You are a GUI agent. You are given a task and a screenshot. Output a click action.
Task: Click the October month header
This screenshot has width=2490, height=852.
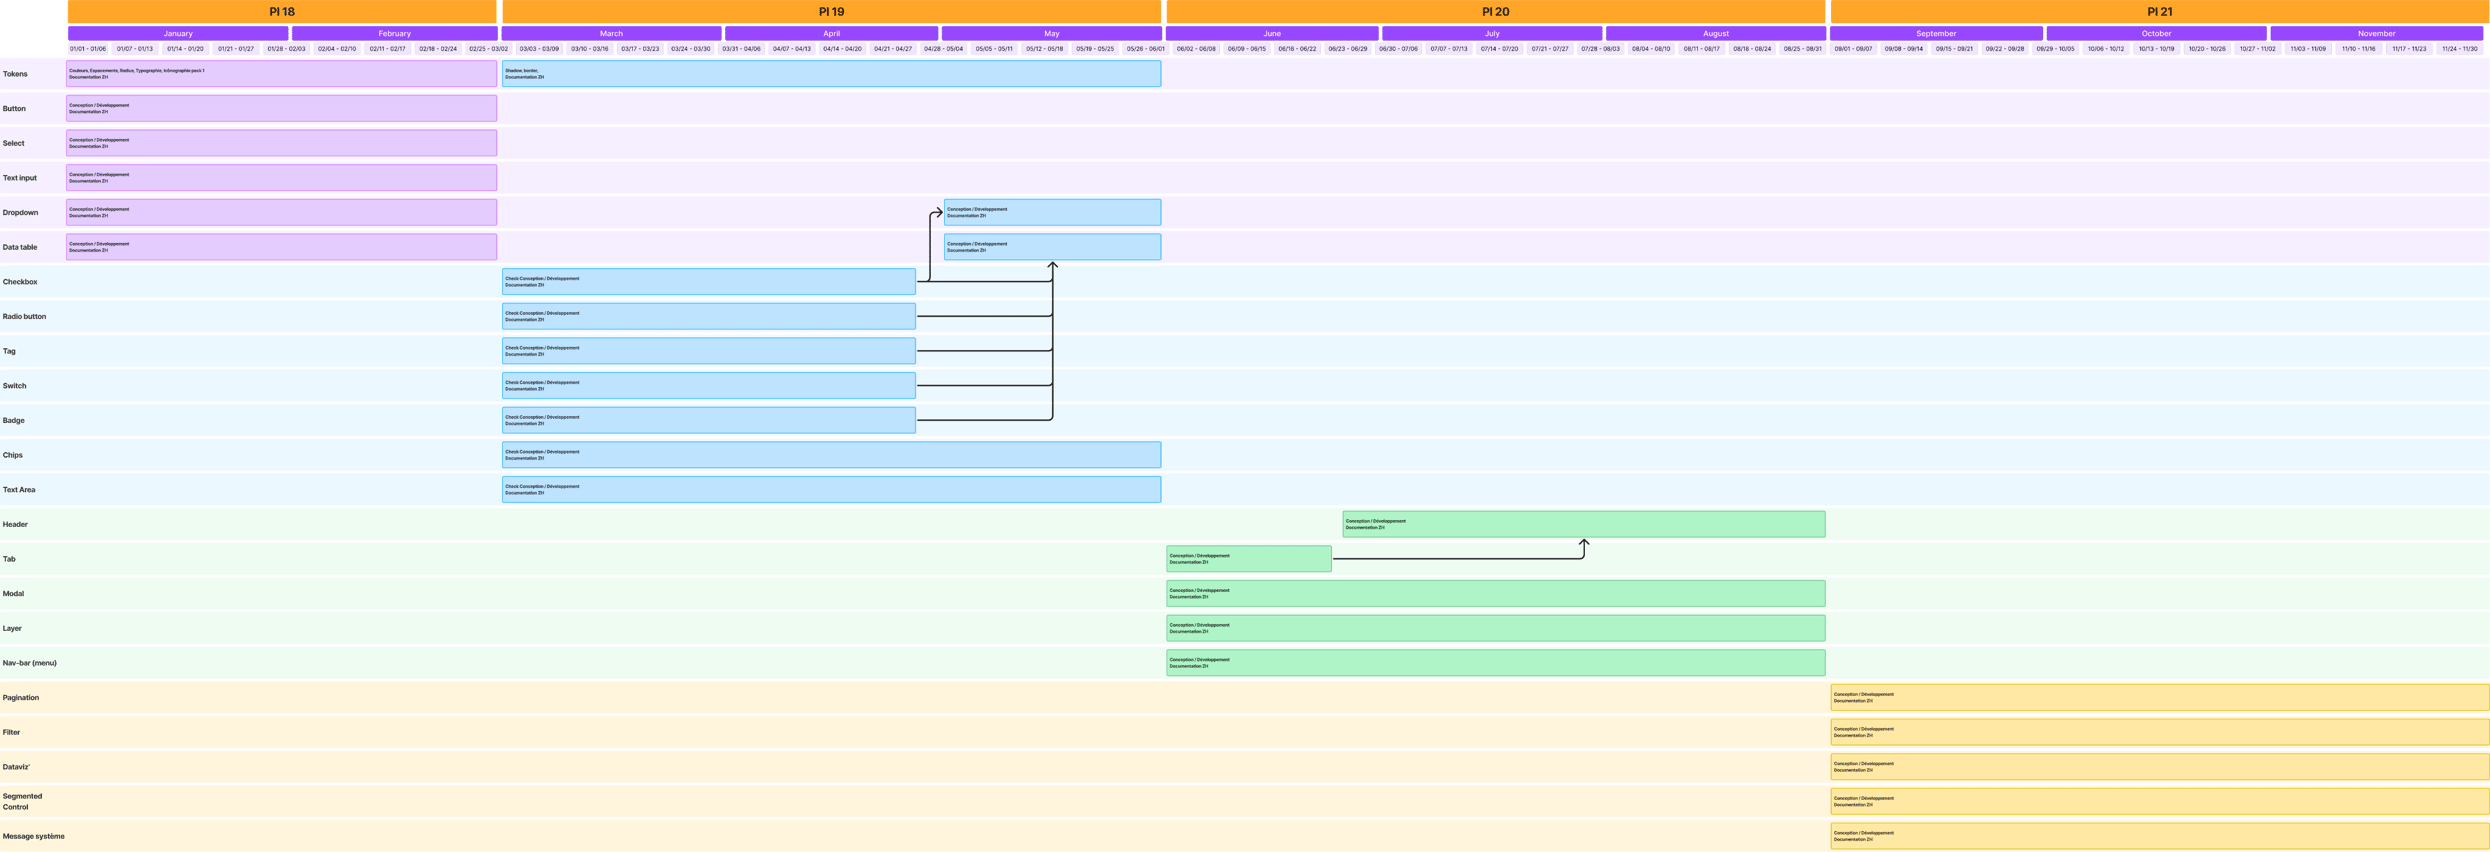click(x=2156, y=33)
